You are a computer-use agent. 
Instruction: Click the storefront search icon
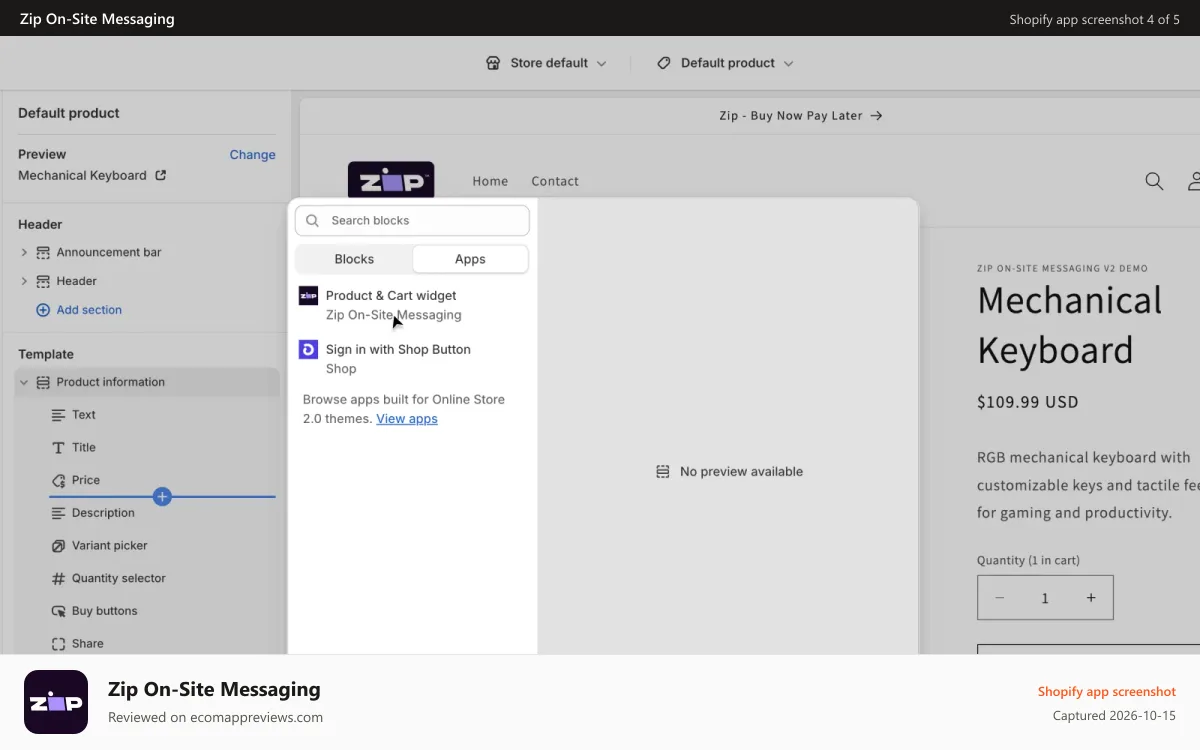point(1154,181)
